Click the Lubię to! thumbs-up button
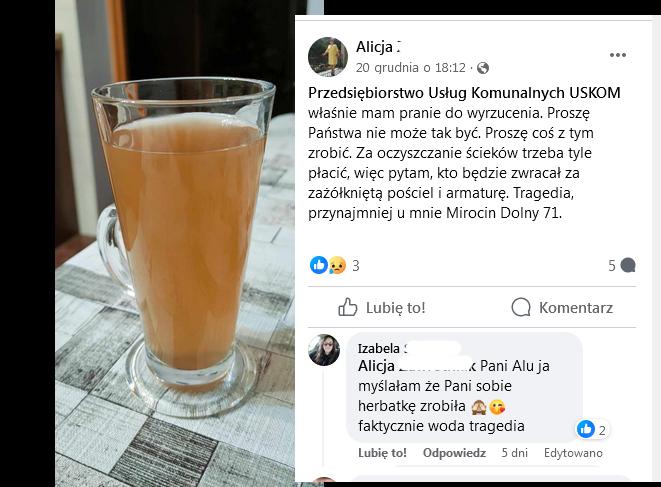 [x=382, y=307]
